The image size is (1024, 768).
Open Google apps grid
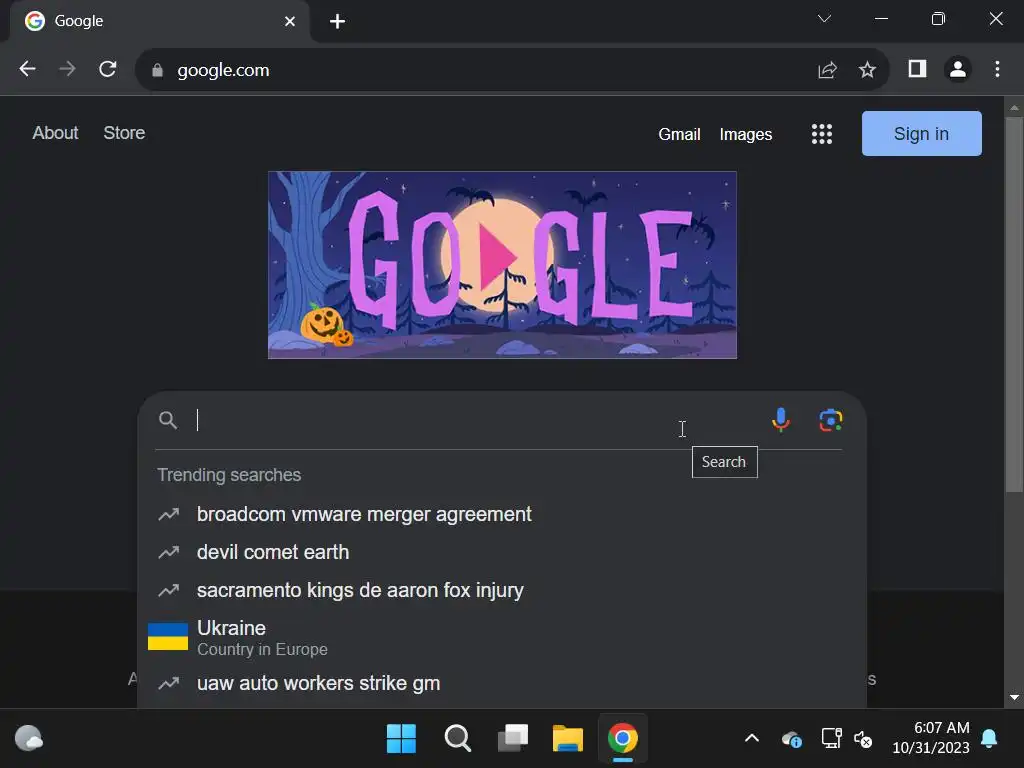(x=822, y=134)
